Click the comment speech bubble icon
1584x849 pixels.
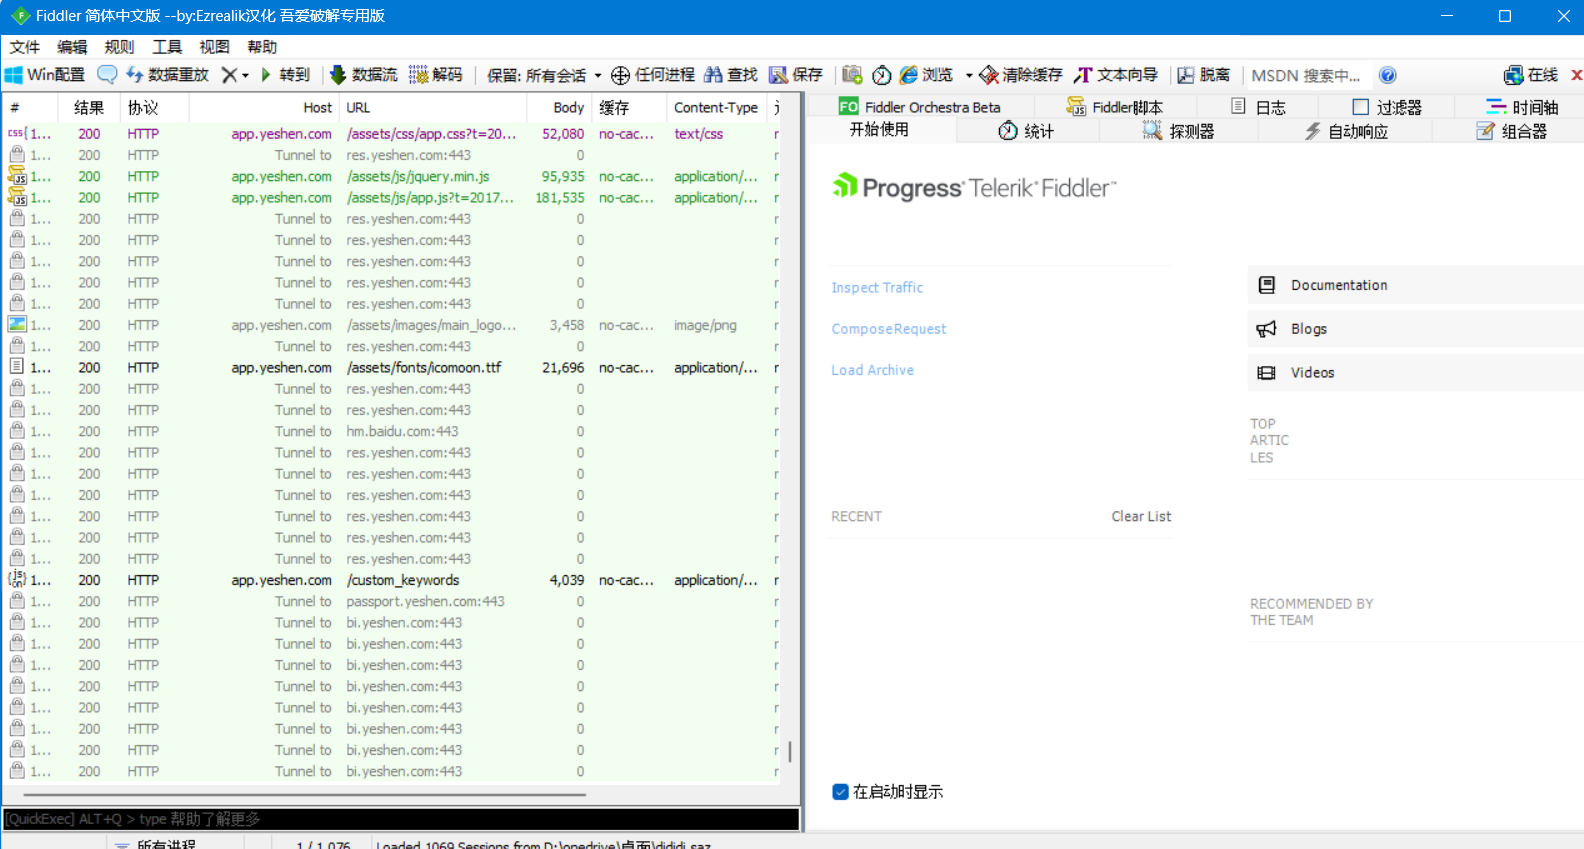pyautogui.click(x=107, y=75)
